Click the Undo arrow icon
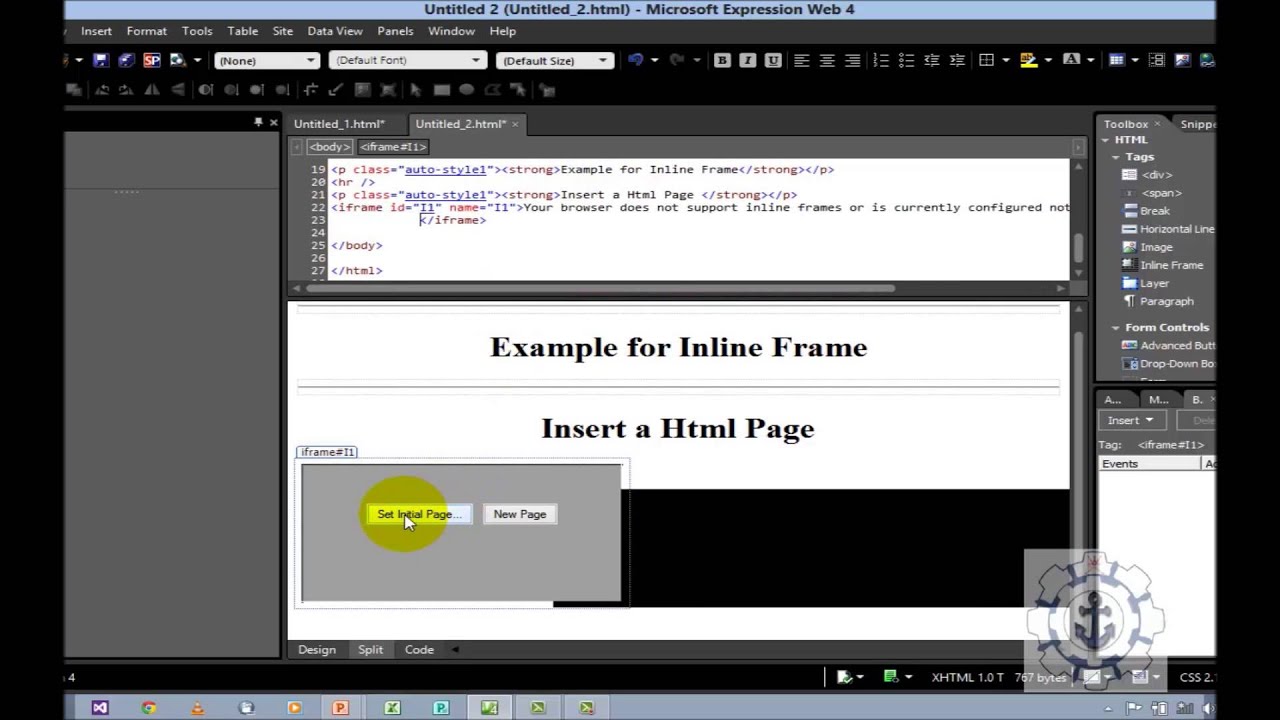Image resolution: width=1280 pixels, height=720 pixels. click(x=635, y=60)
